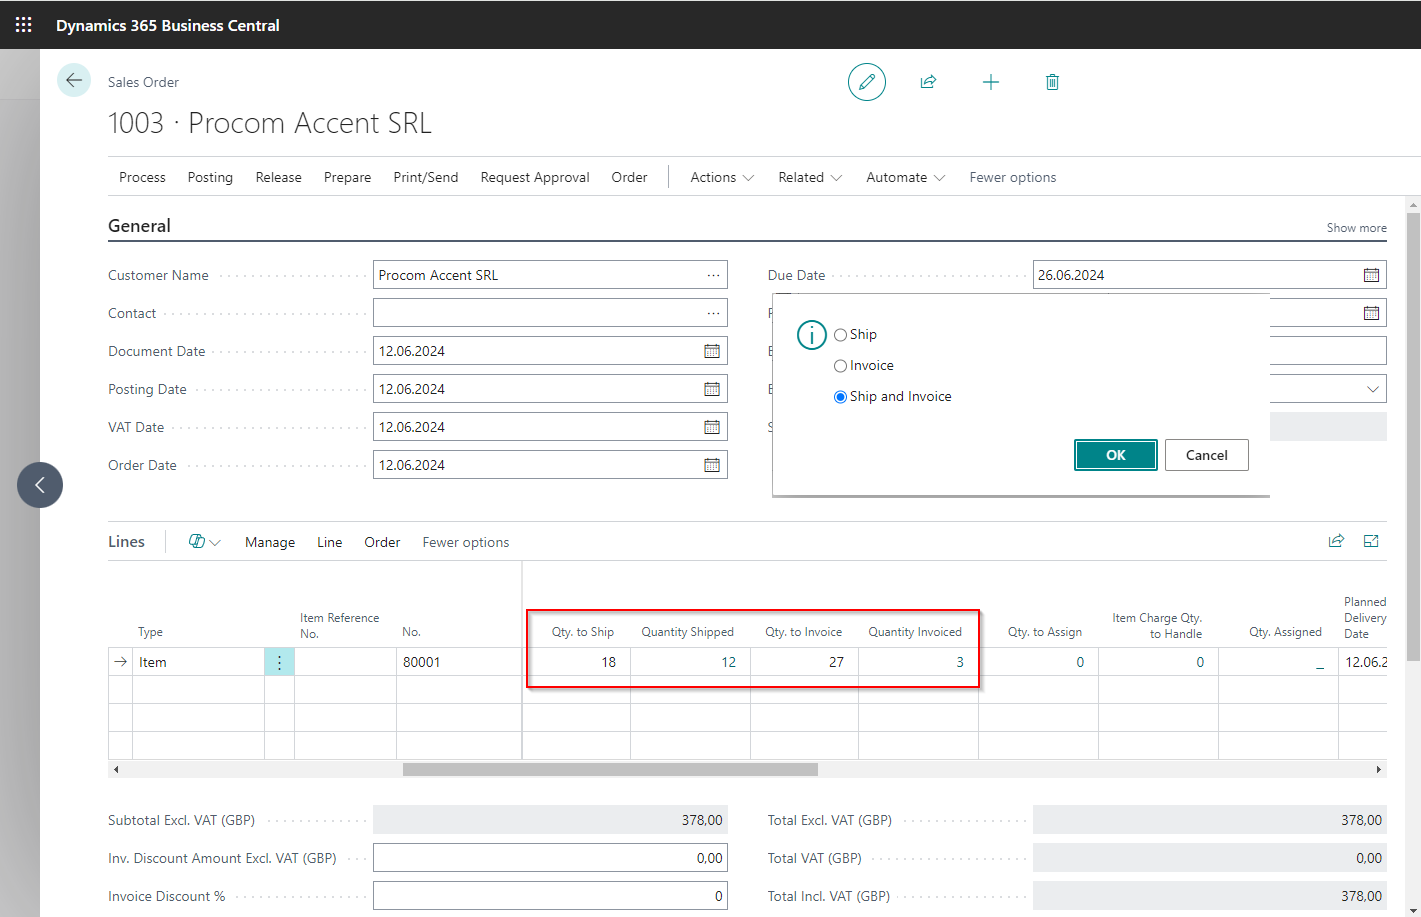Screen dimensions: 1421x917
Task: Select the Ship and Invoice radio option
Action: [x=840, y=397]
